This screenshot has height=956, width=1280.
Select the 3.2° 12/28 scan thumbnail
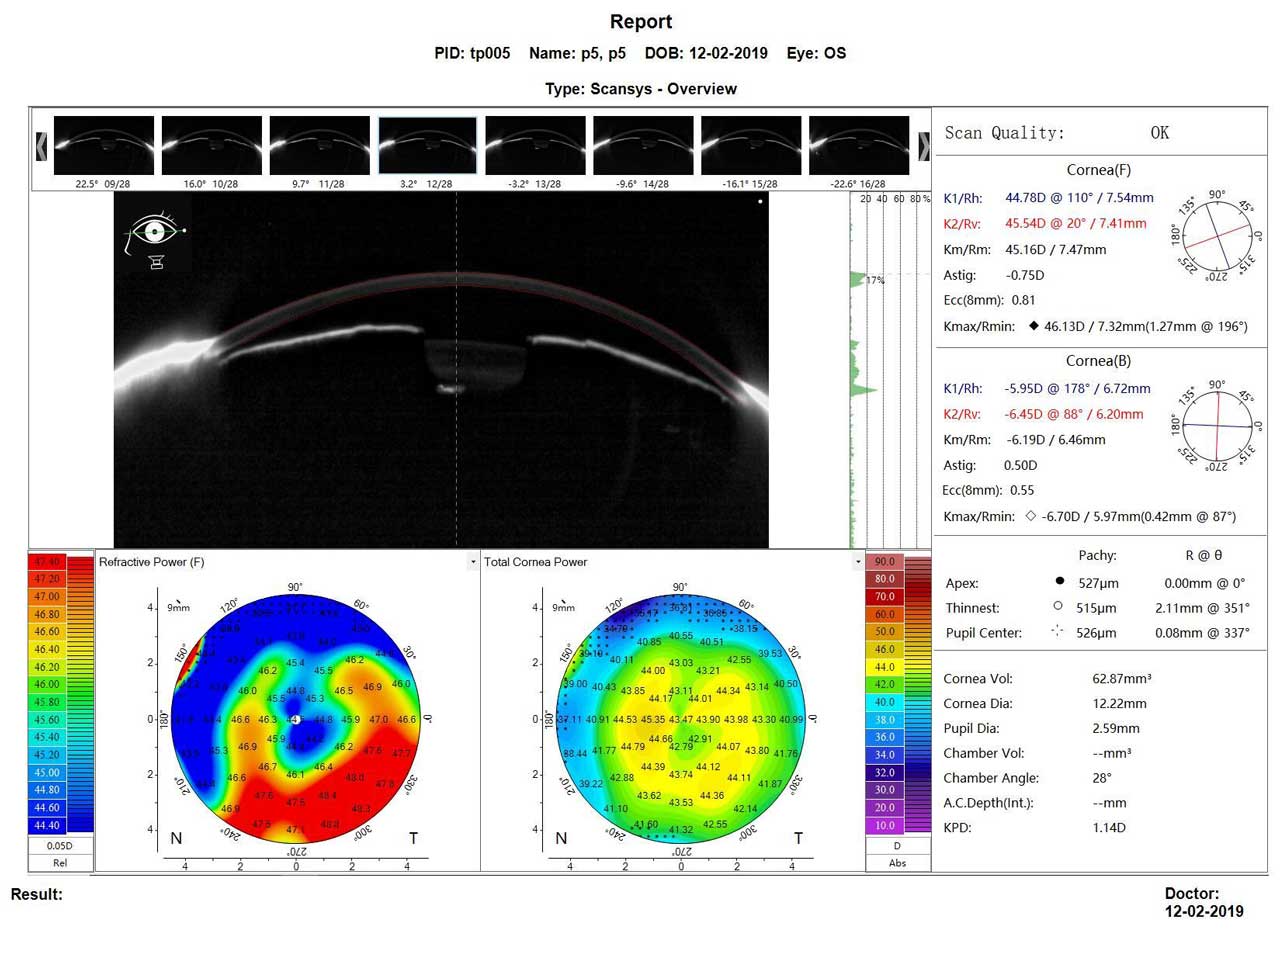click(x=427, y=146)
